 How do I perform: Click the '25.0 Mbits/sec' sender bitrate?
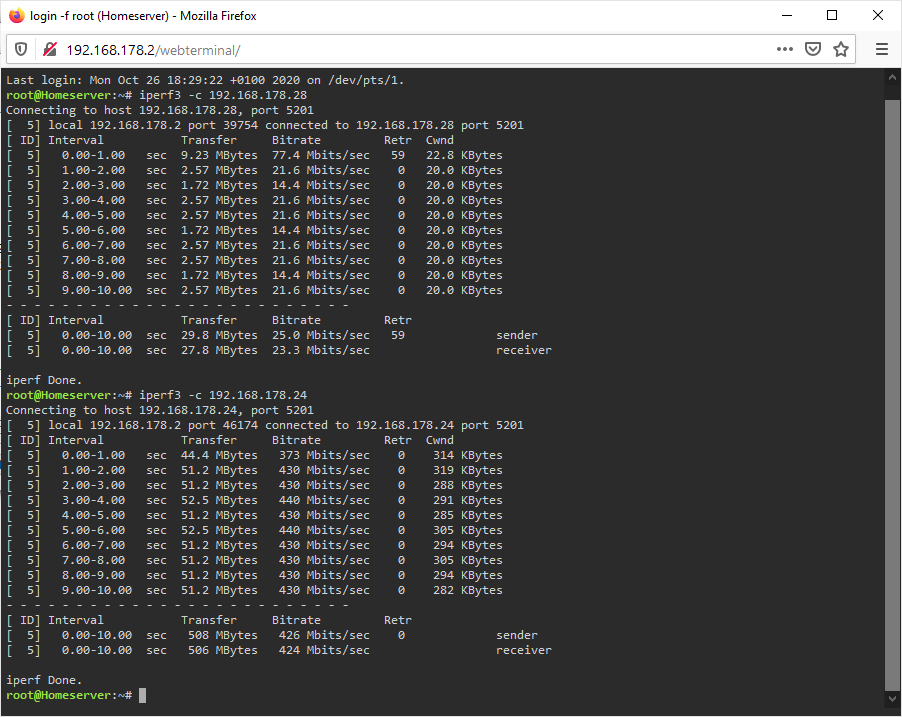pos(321,335)
